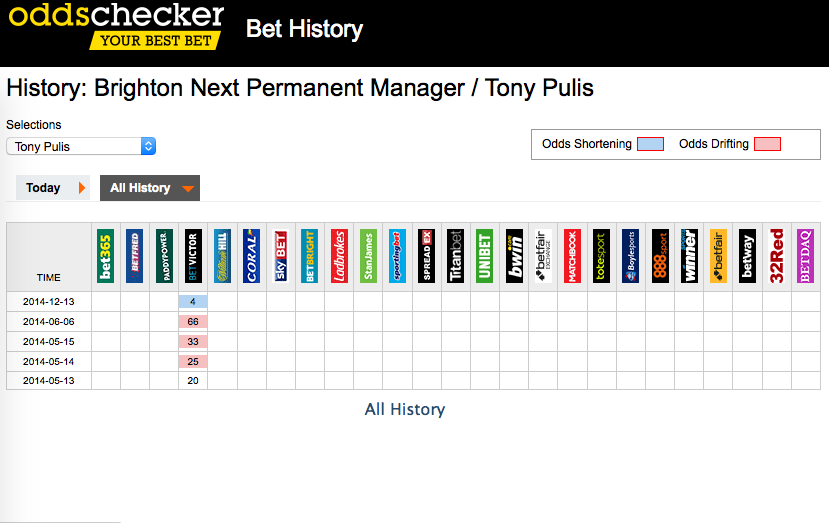Select the BetVictor bookmaker logo
The image size is (829, 523).
(193, 256)
